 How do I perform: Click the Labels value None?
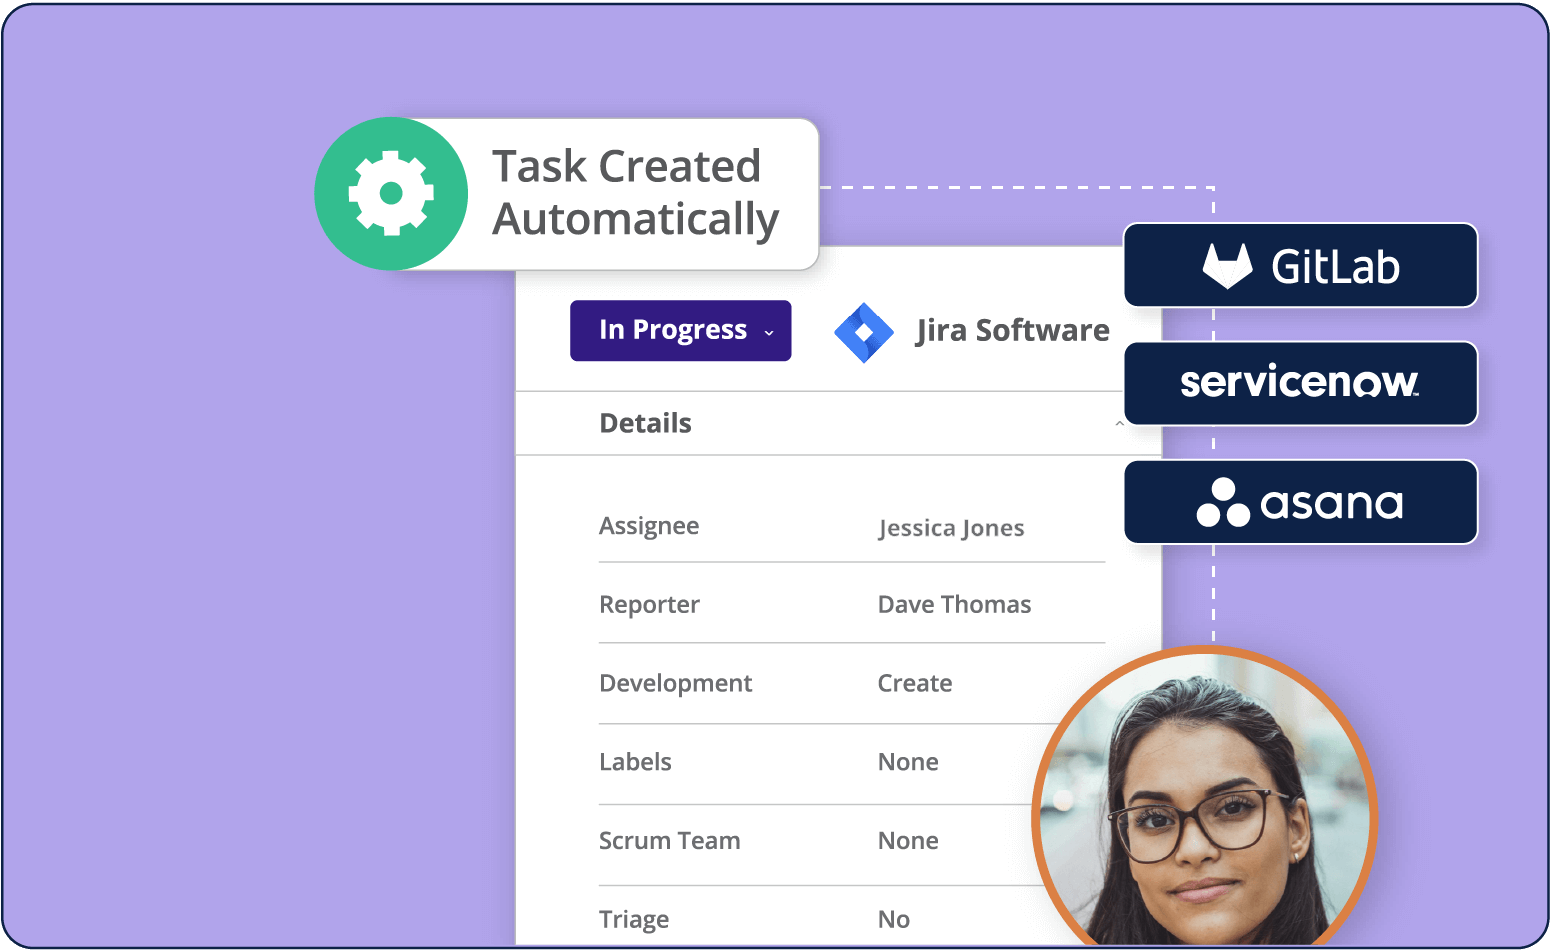[908, 762]
